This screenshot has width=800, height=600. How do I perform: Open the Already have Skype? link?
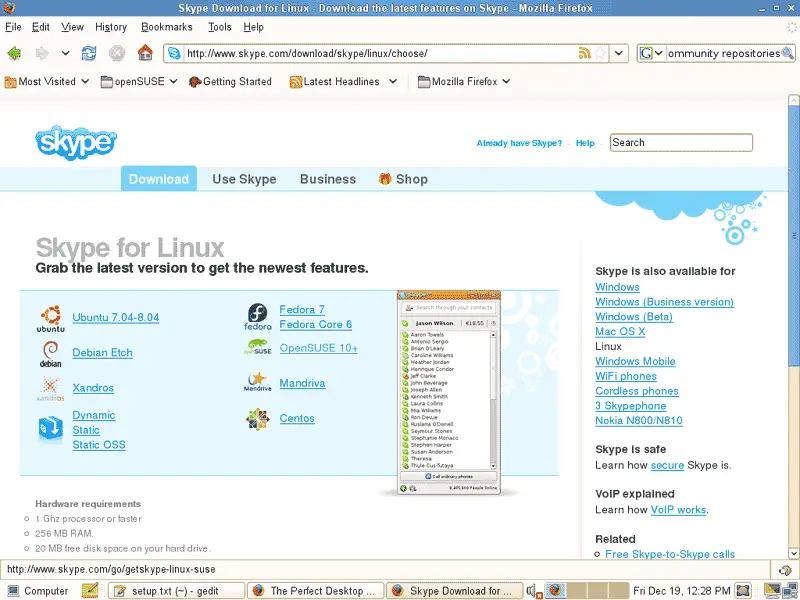(x=519, y=143)
